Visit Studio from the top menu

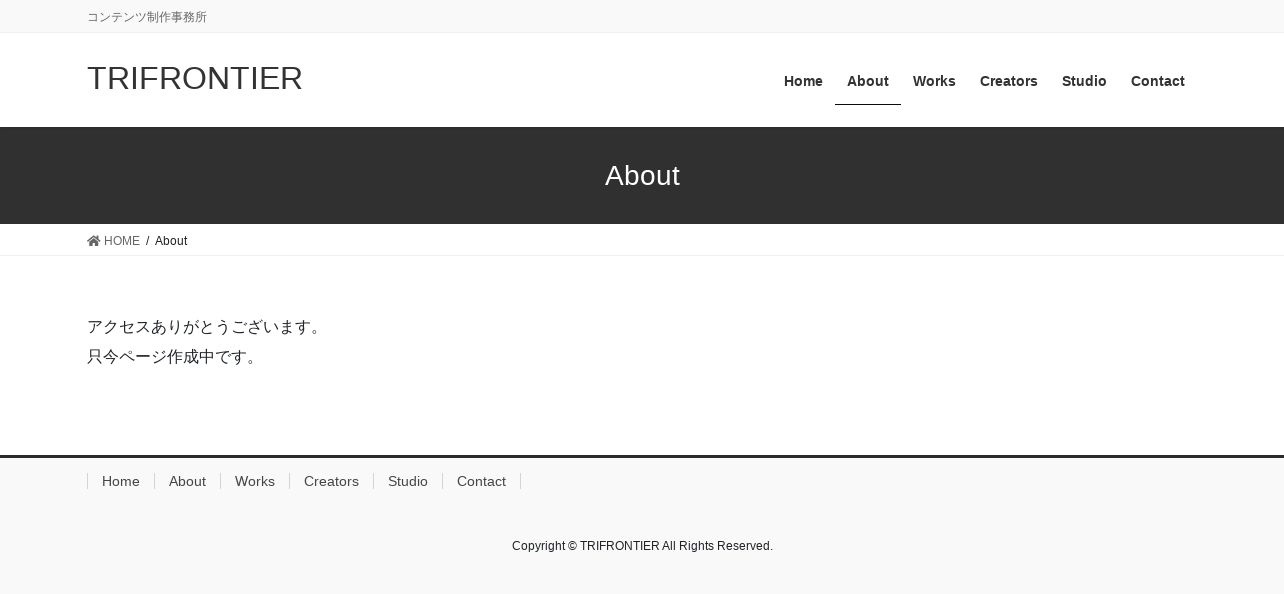click(x=1084, y=81)
